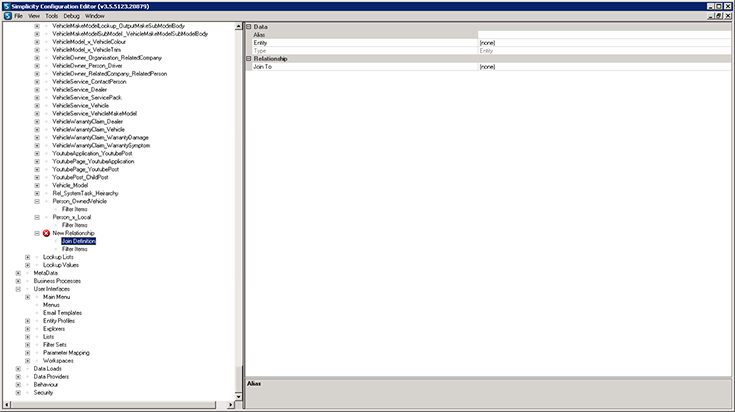Open the Window menu
This screenshot has height=412, width=735.
tap(94, 16)
